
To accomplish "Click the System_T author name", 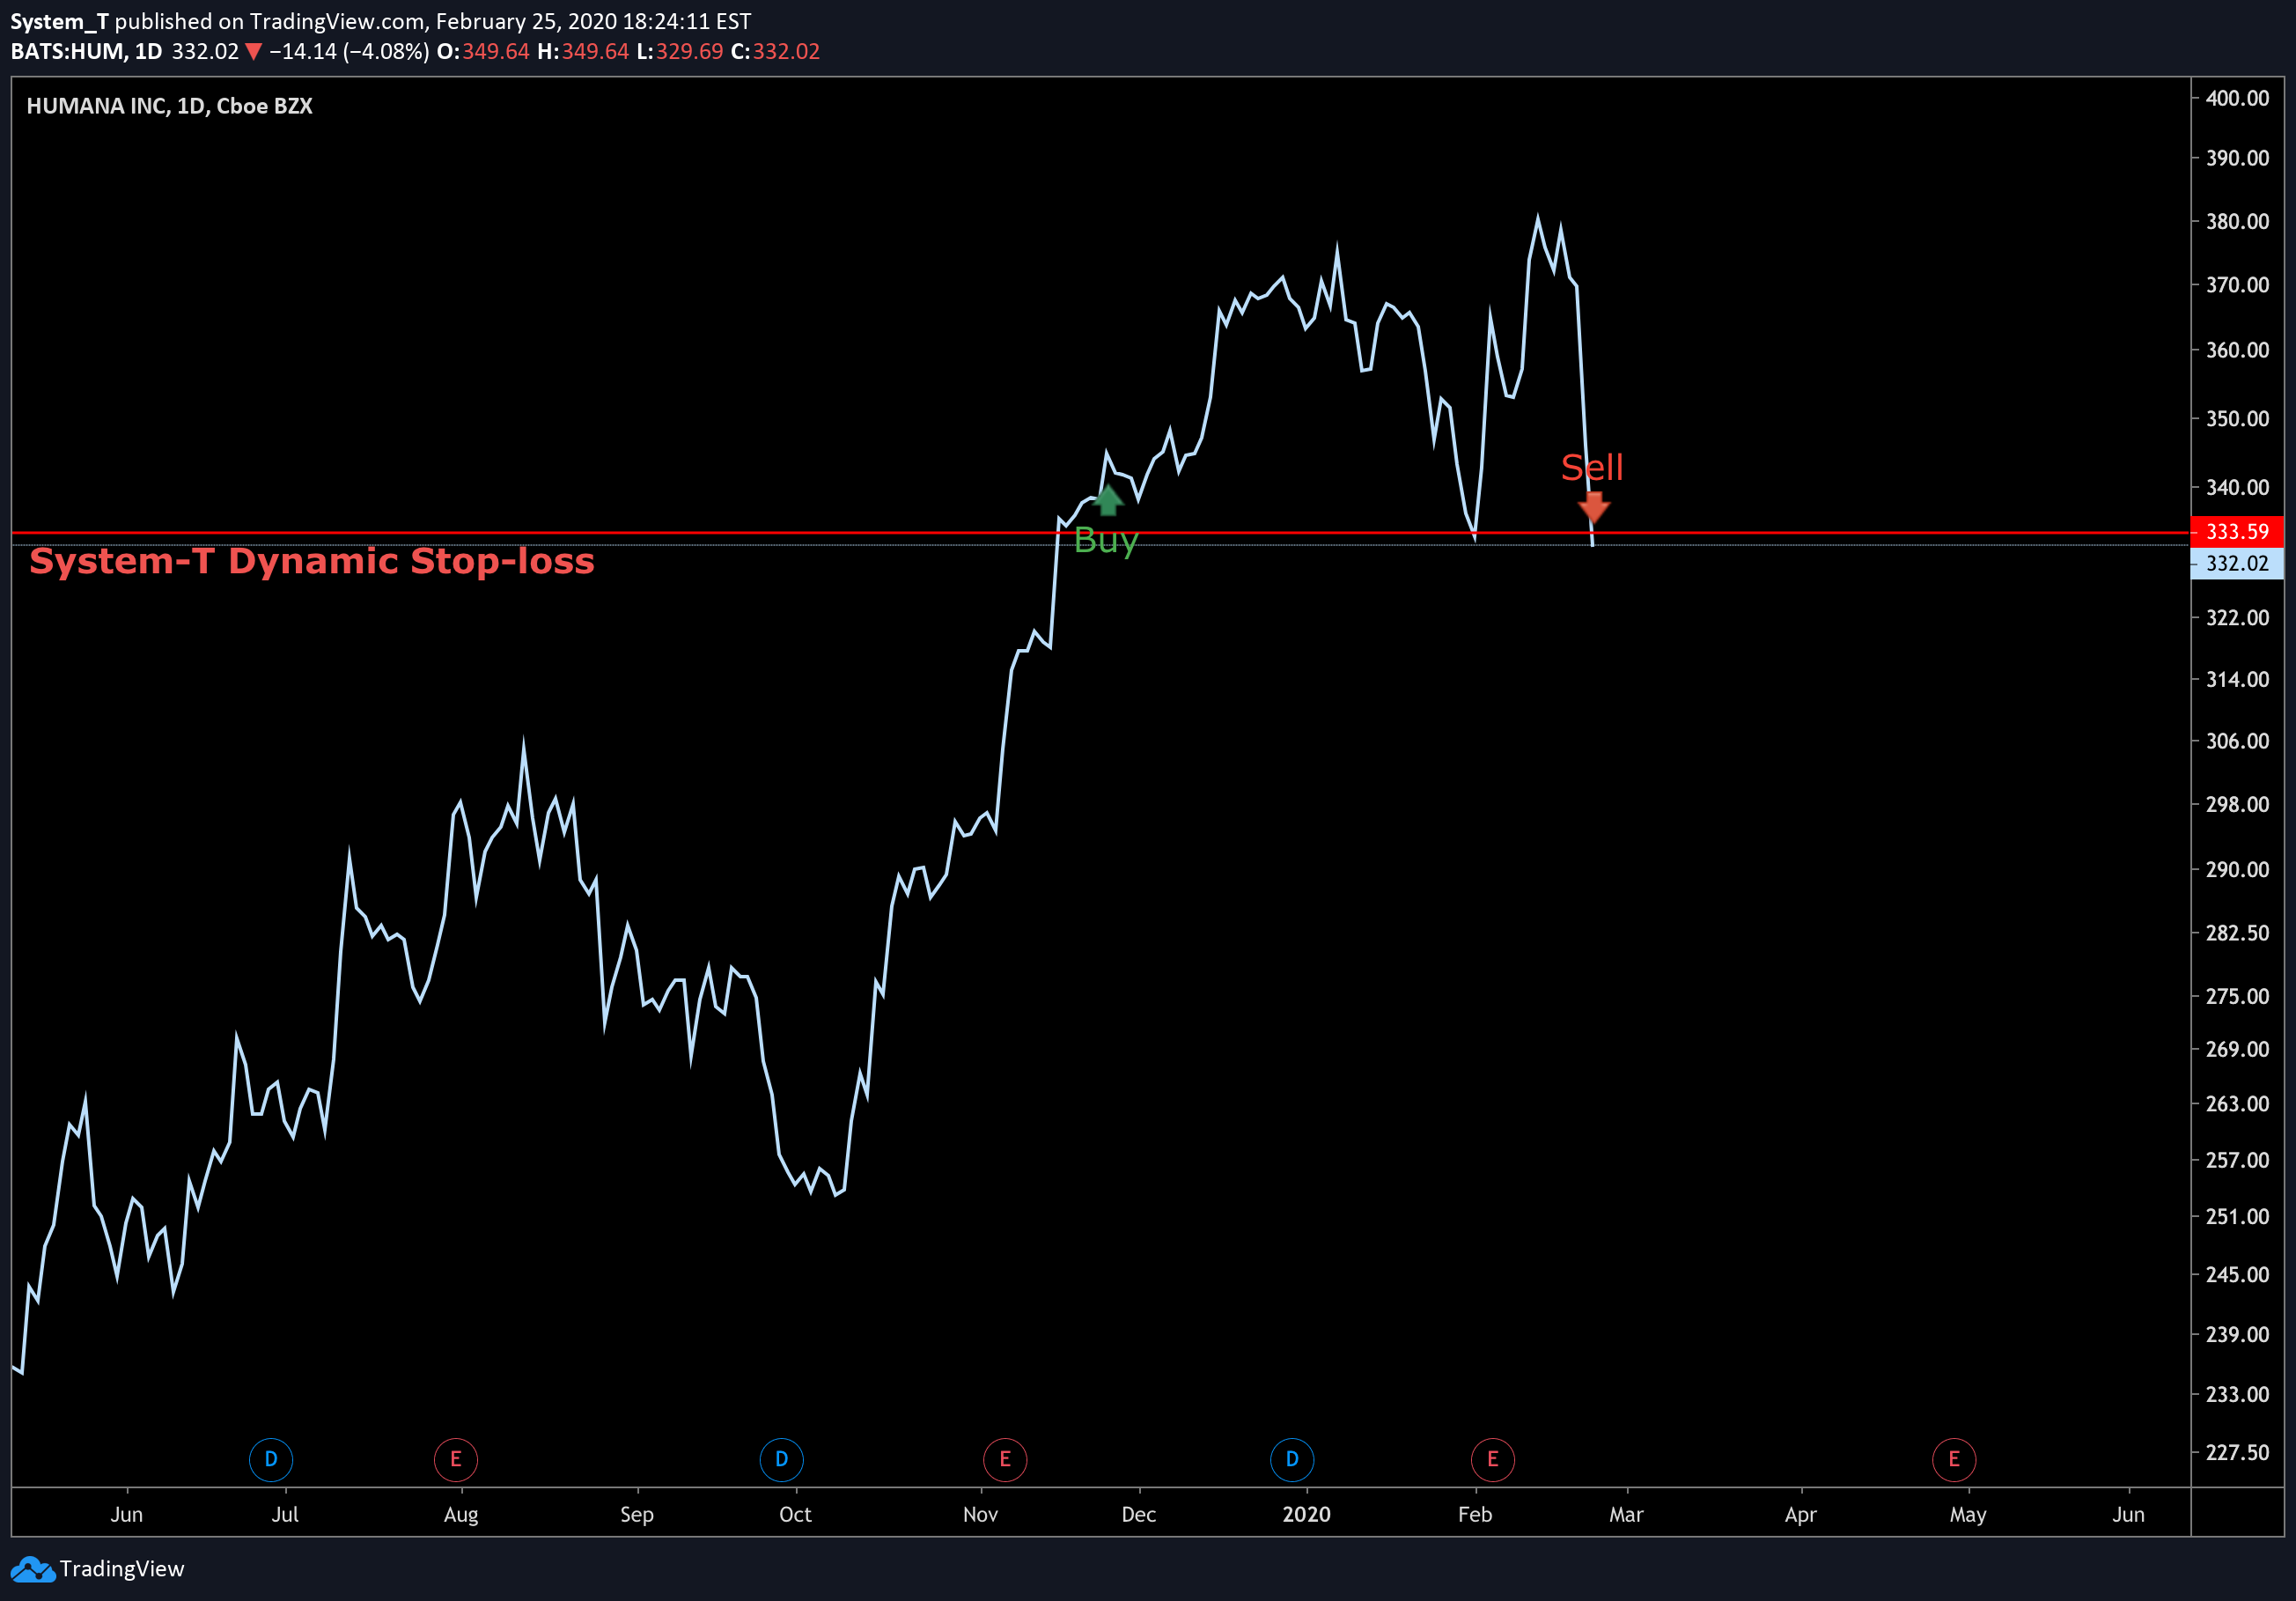I will click(59, 22).
